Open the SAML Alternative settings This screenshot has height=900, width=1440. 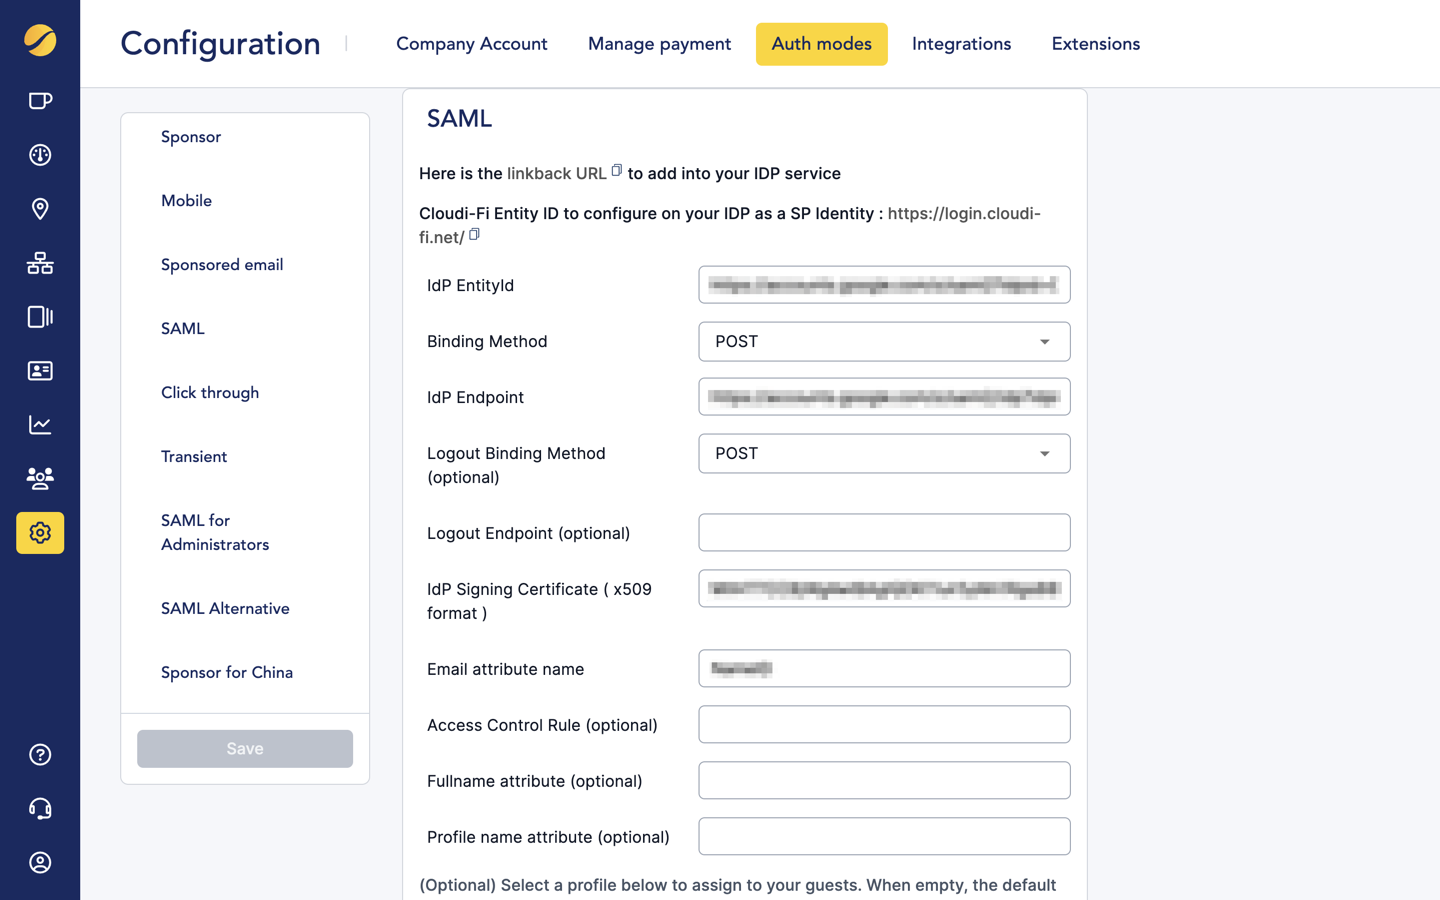pos(225,608)
